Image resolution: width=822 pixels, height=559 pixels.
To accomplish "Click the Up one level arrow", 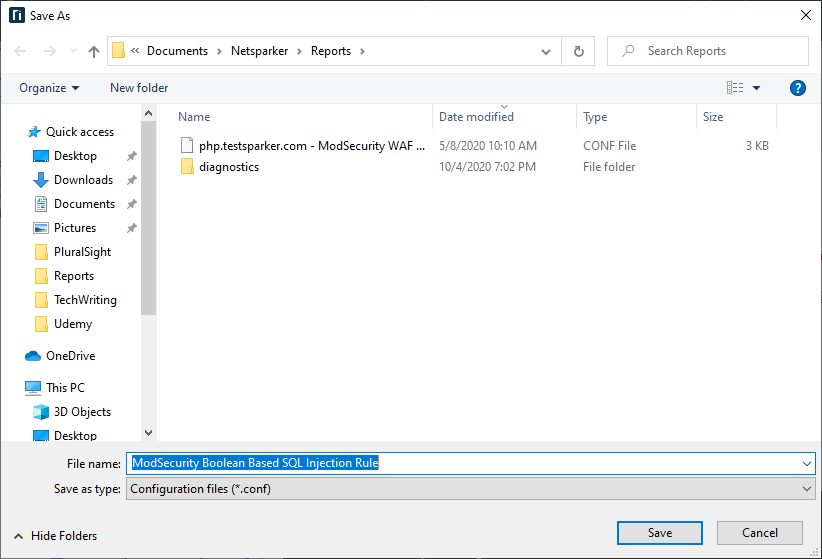I will pos(94,51).
